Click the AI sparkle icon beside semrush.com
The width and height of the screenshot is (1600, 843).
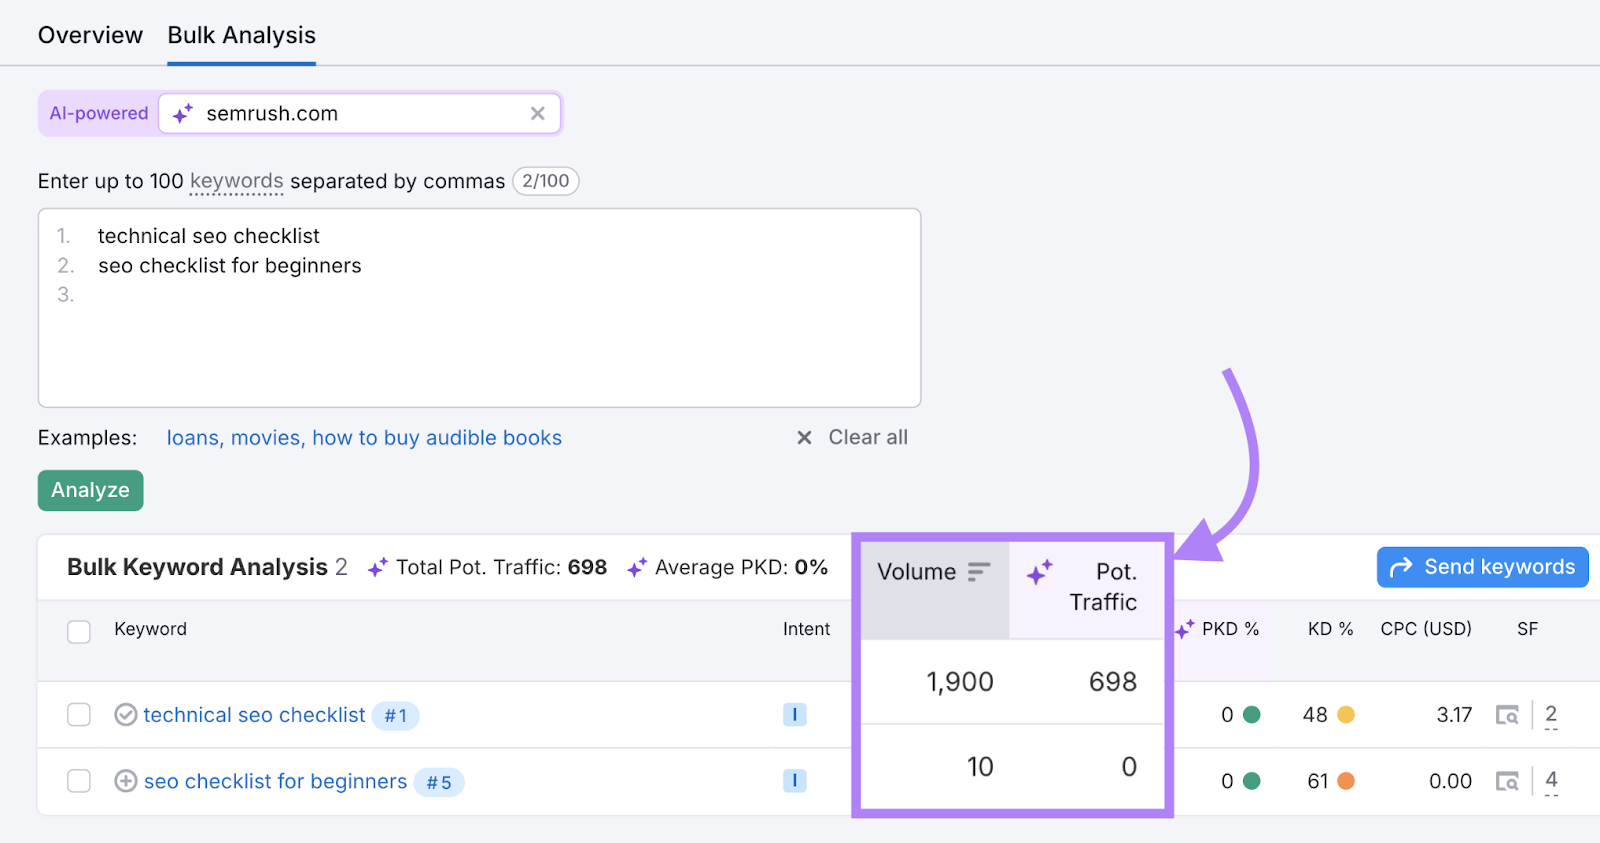182,114
